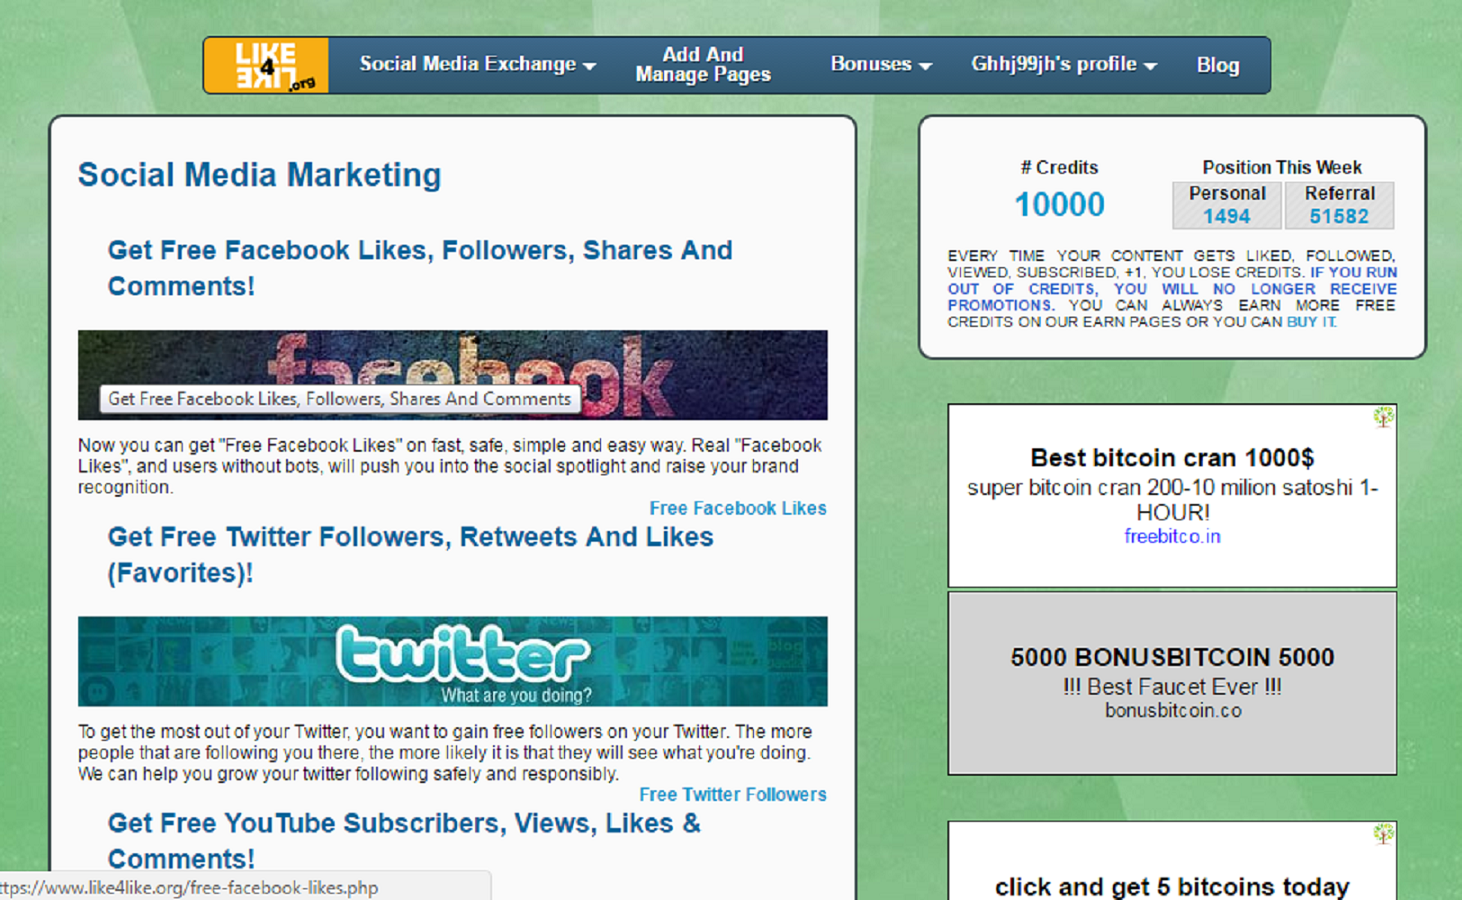Select the Personal position 1494 box
This screenshot has height=900, width=1462.
(x=1227, y=205)
